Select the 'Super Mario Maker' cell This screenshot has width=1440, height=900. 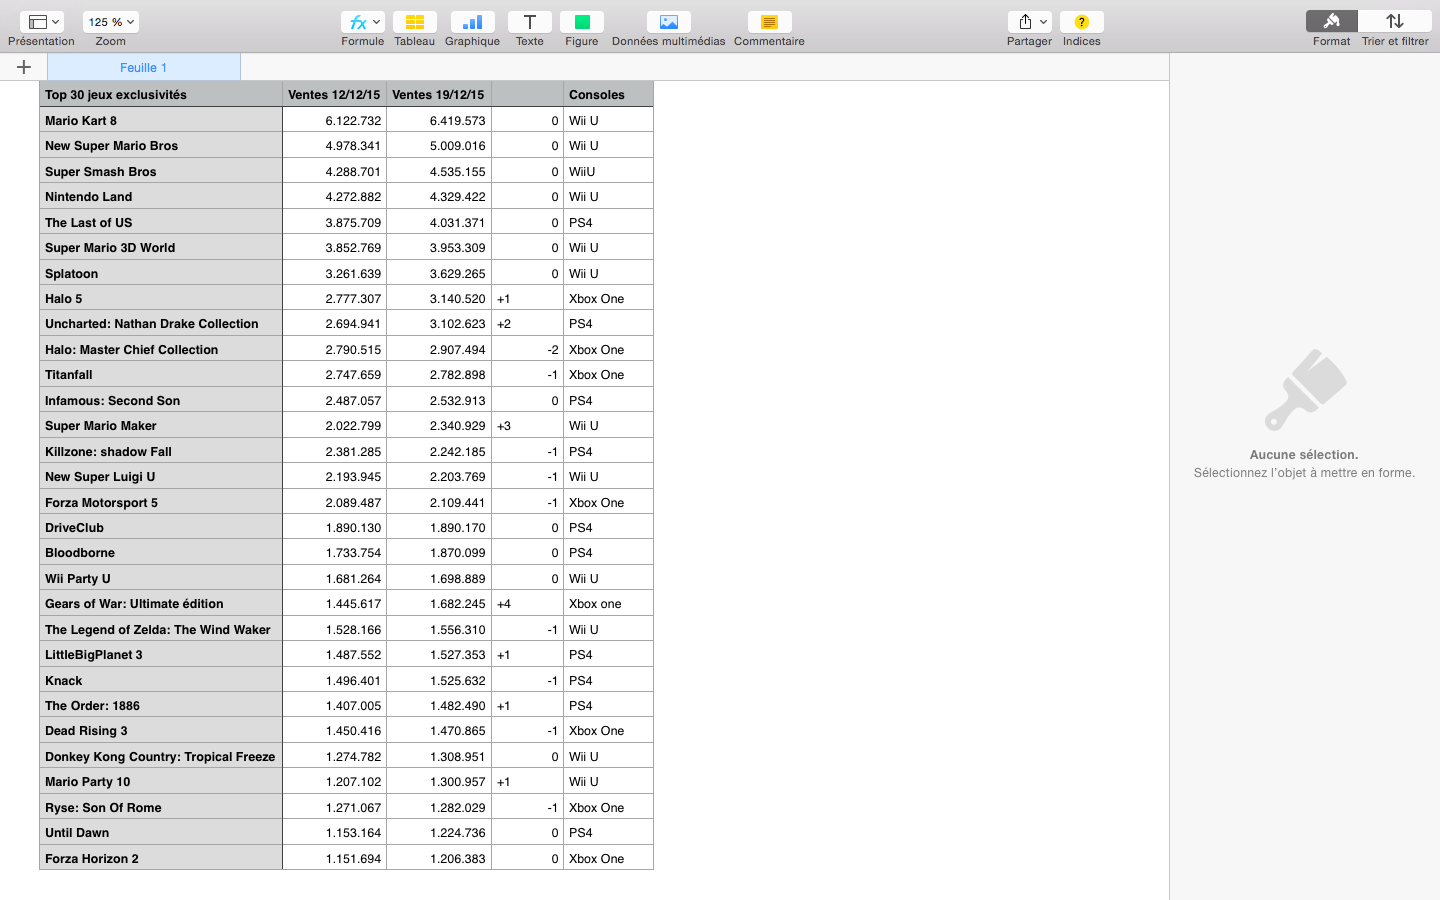(x=161, y=426)
